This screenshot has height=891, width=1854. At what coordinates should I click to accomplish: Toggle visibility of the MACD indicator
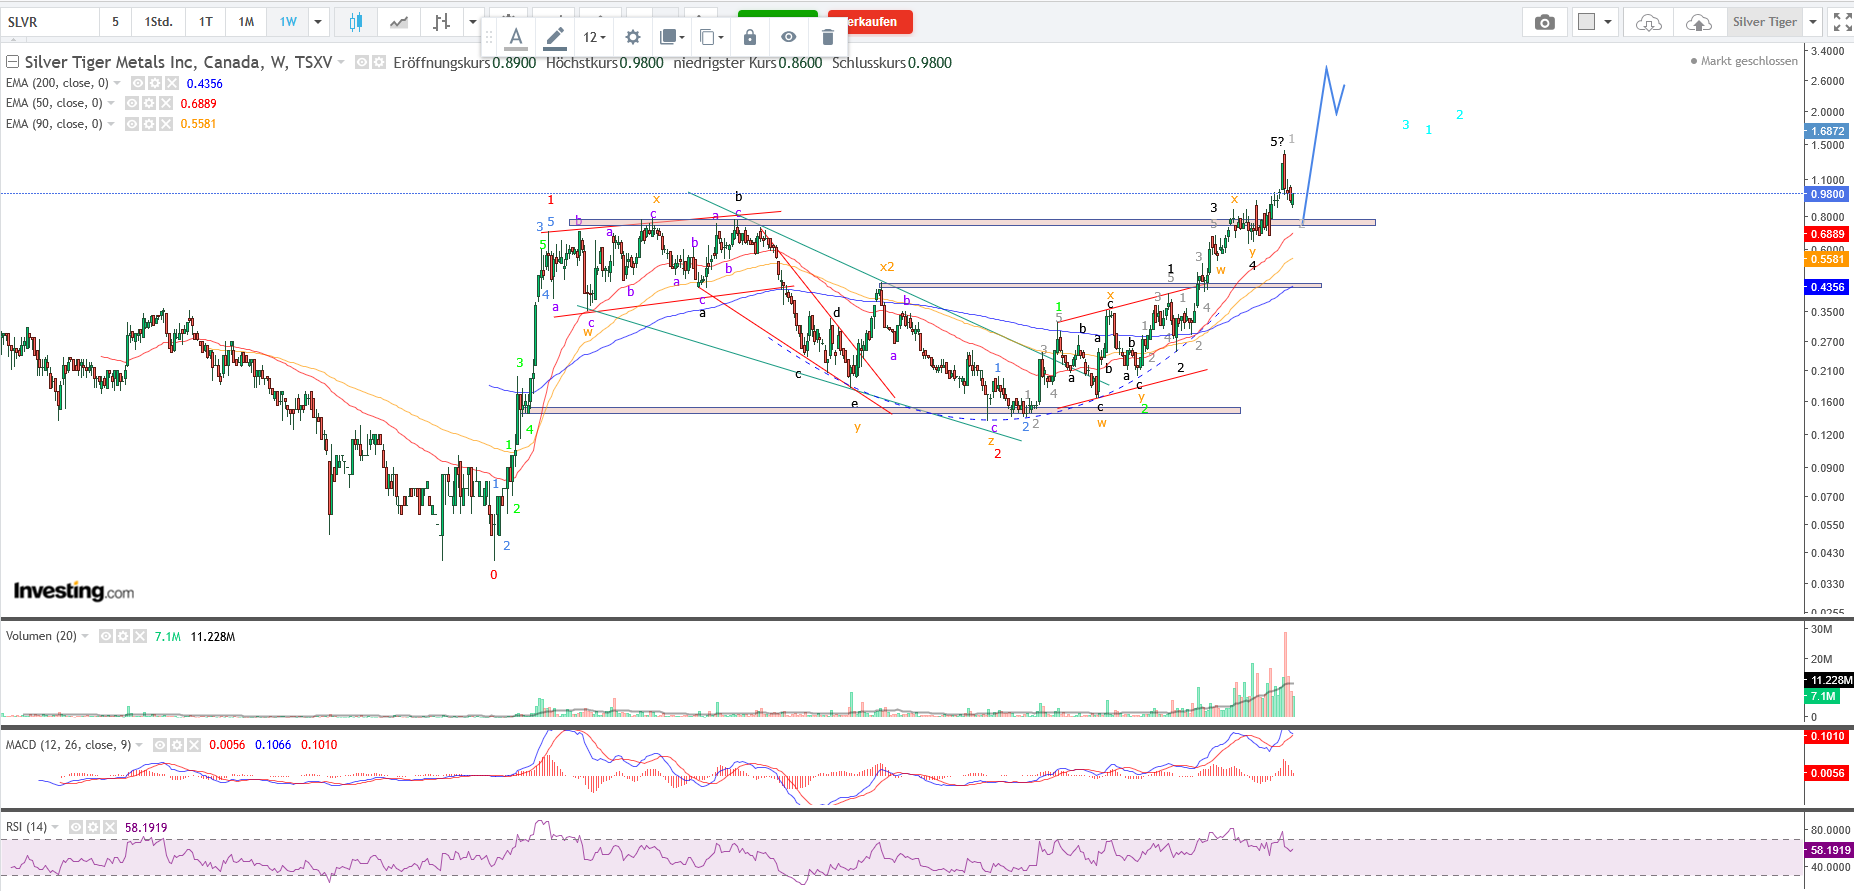[161, 745]
